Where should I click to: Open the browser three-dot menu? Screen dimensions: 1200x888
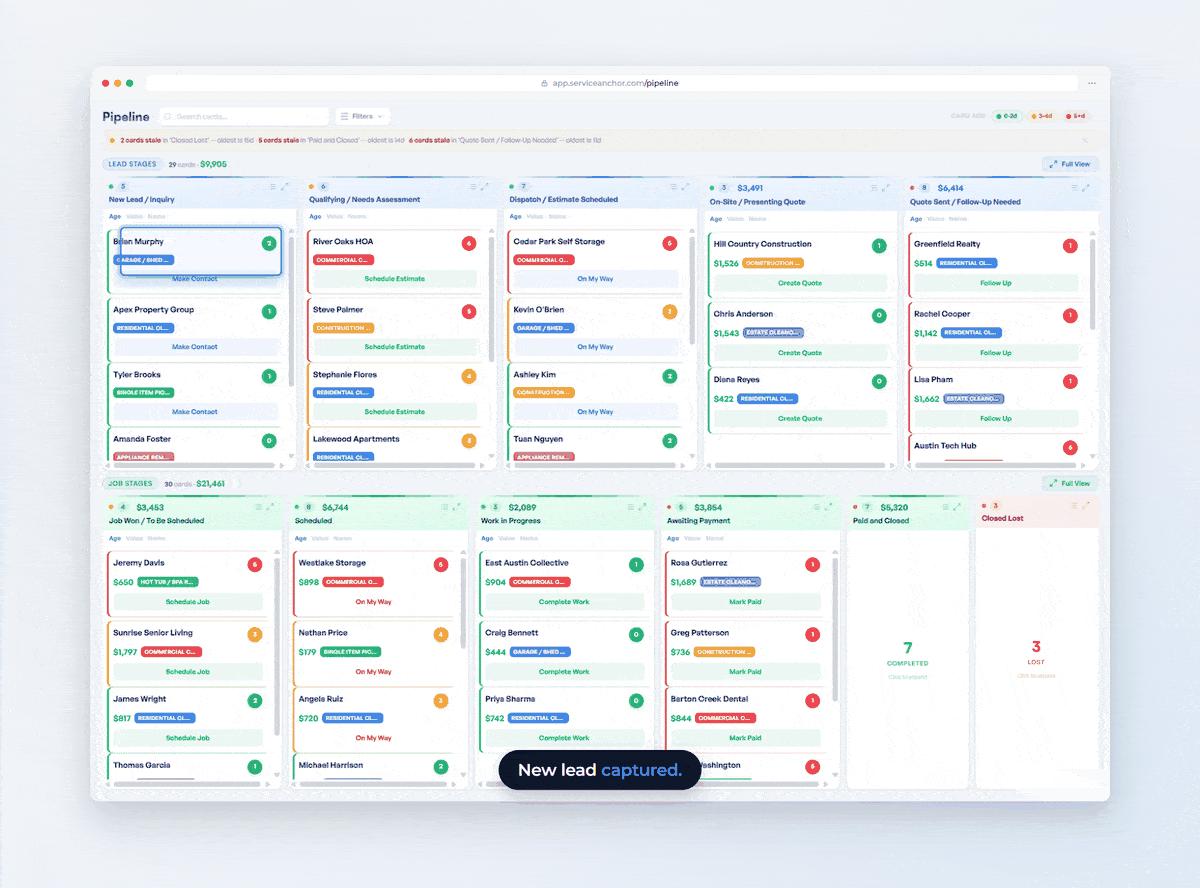(1094, 83)
